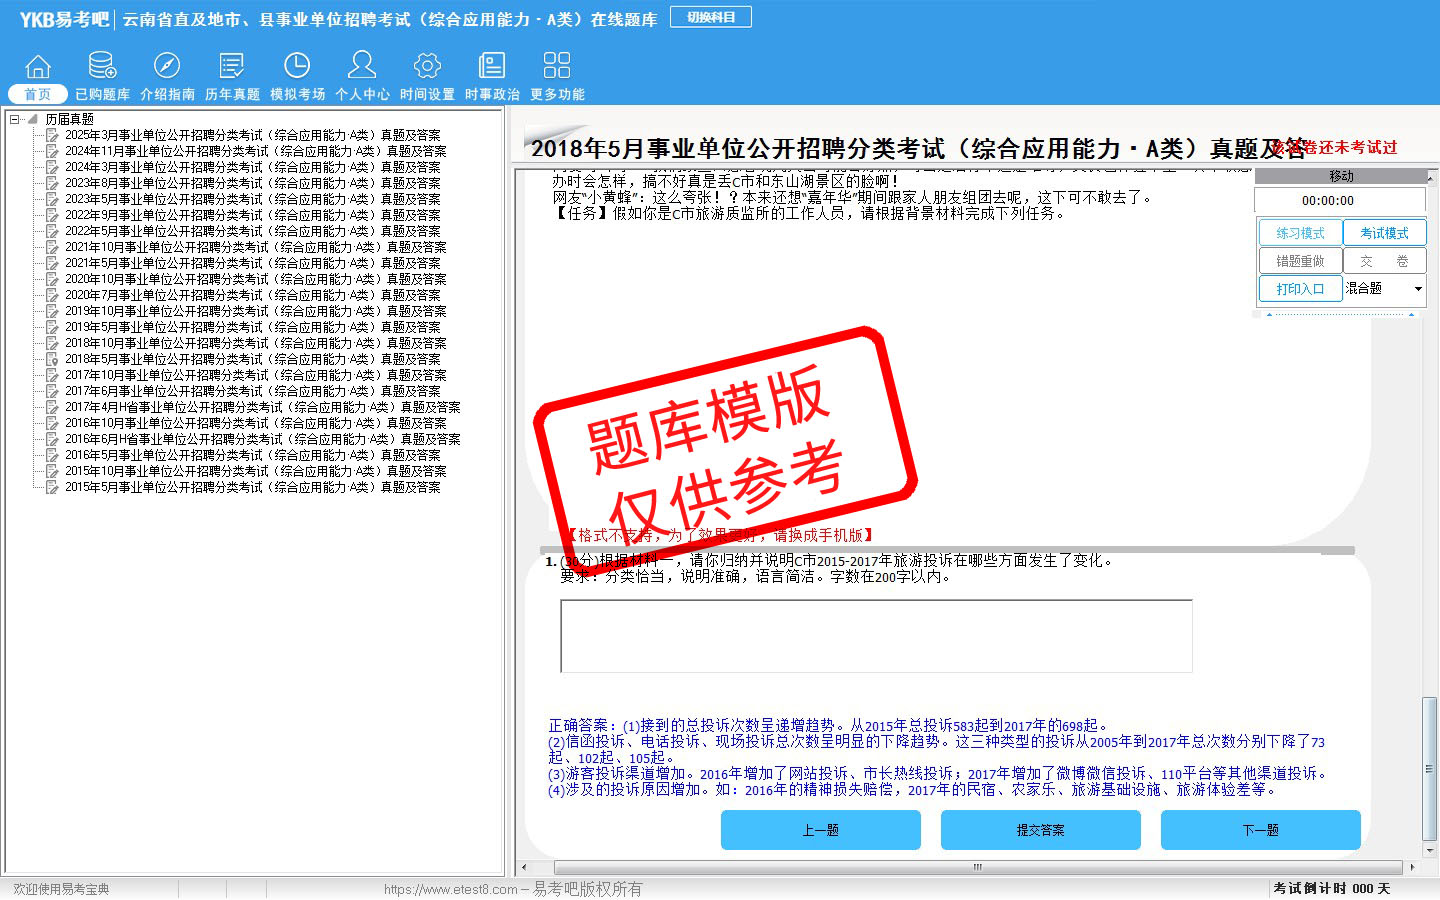The height and width of the screenshot is (900, 1440).
Task: Open the 首页 home icon
Action: tap(38, 67)
